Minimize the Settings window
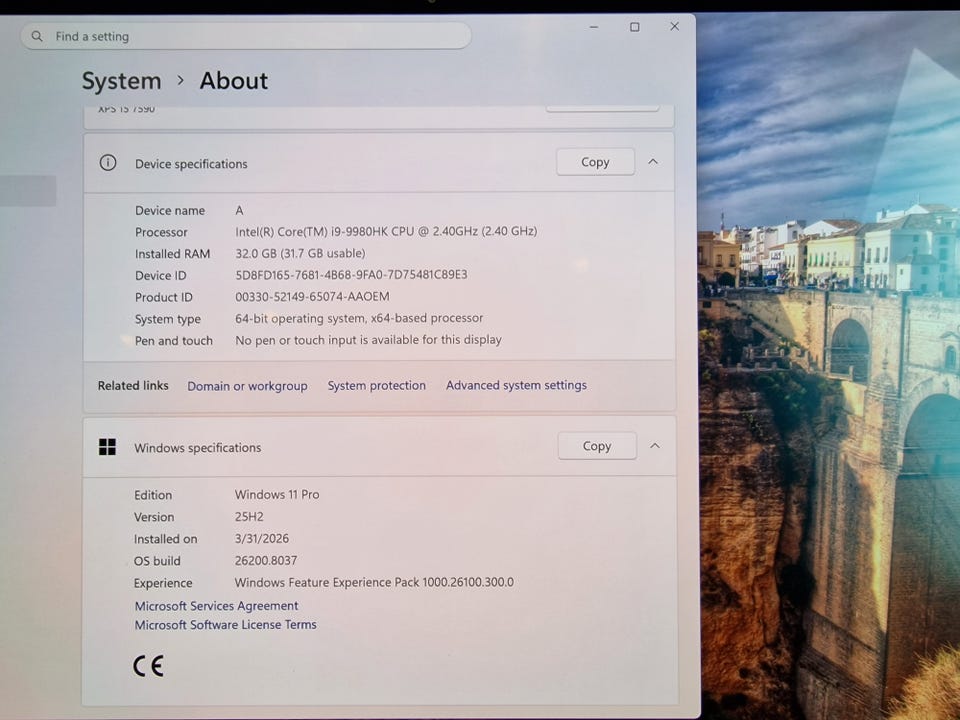960x720 pixels. [594, 27]
